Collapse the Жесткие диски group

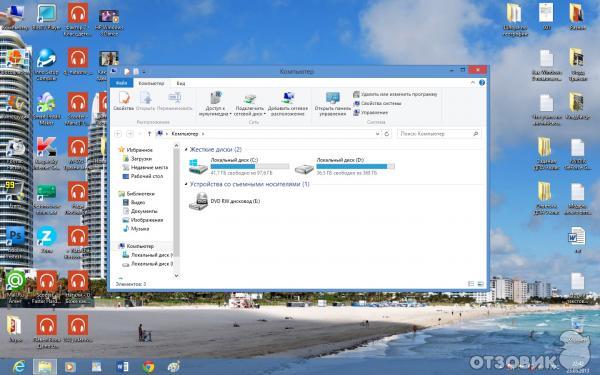click(x=186, y=150)
